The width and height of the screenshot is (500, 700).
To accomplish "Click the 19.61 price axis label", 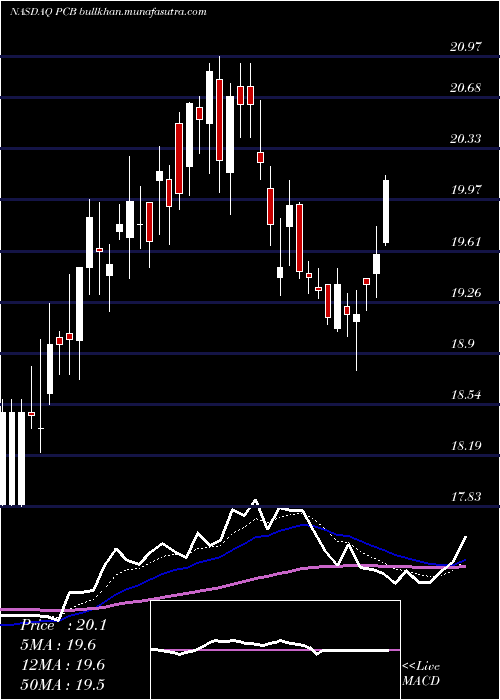I will (466, 242).
